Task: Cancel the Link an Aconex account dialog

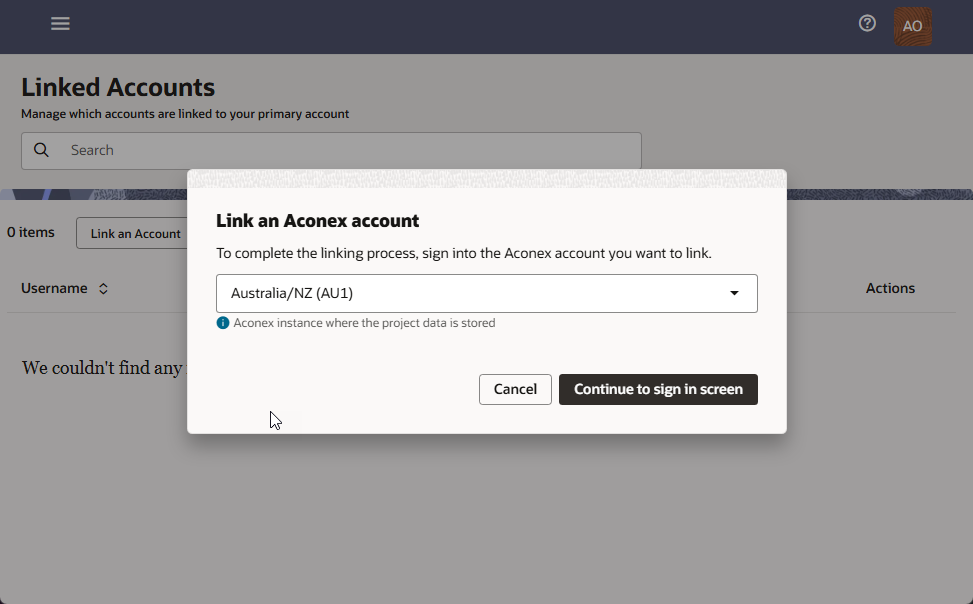Action: tap(515, 389)
